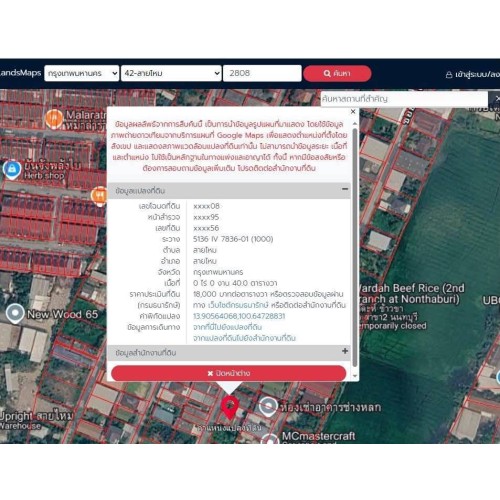Click the Malaratr restaurant map marker
Screen dimensions: 500x500
click(x=54, y=119)
